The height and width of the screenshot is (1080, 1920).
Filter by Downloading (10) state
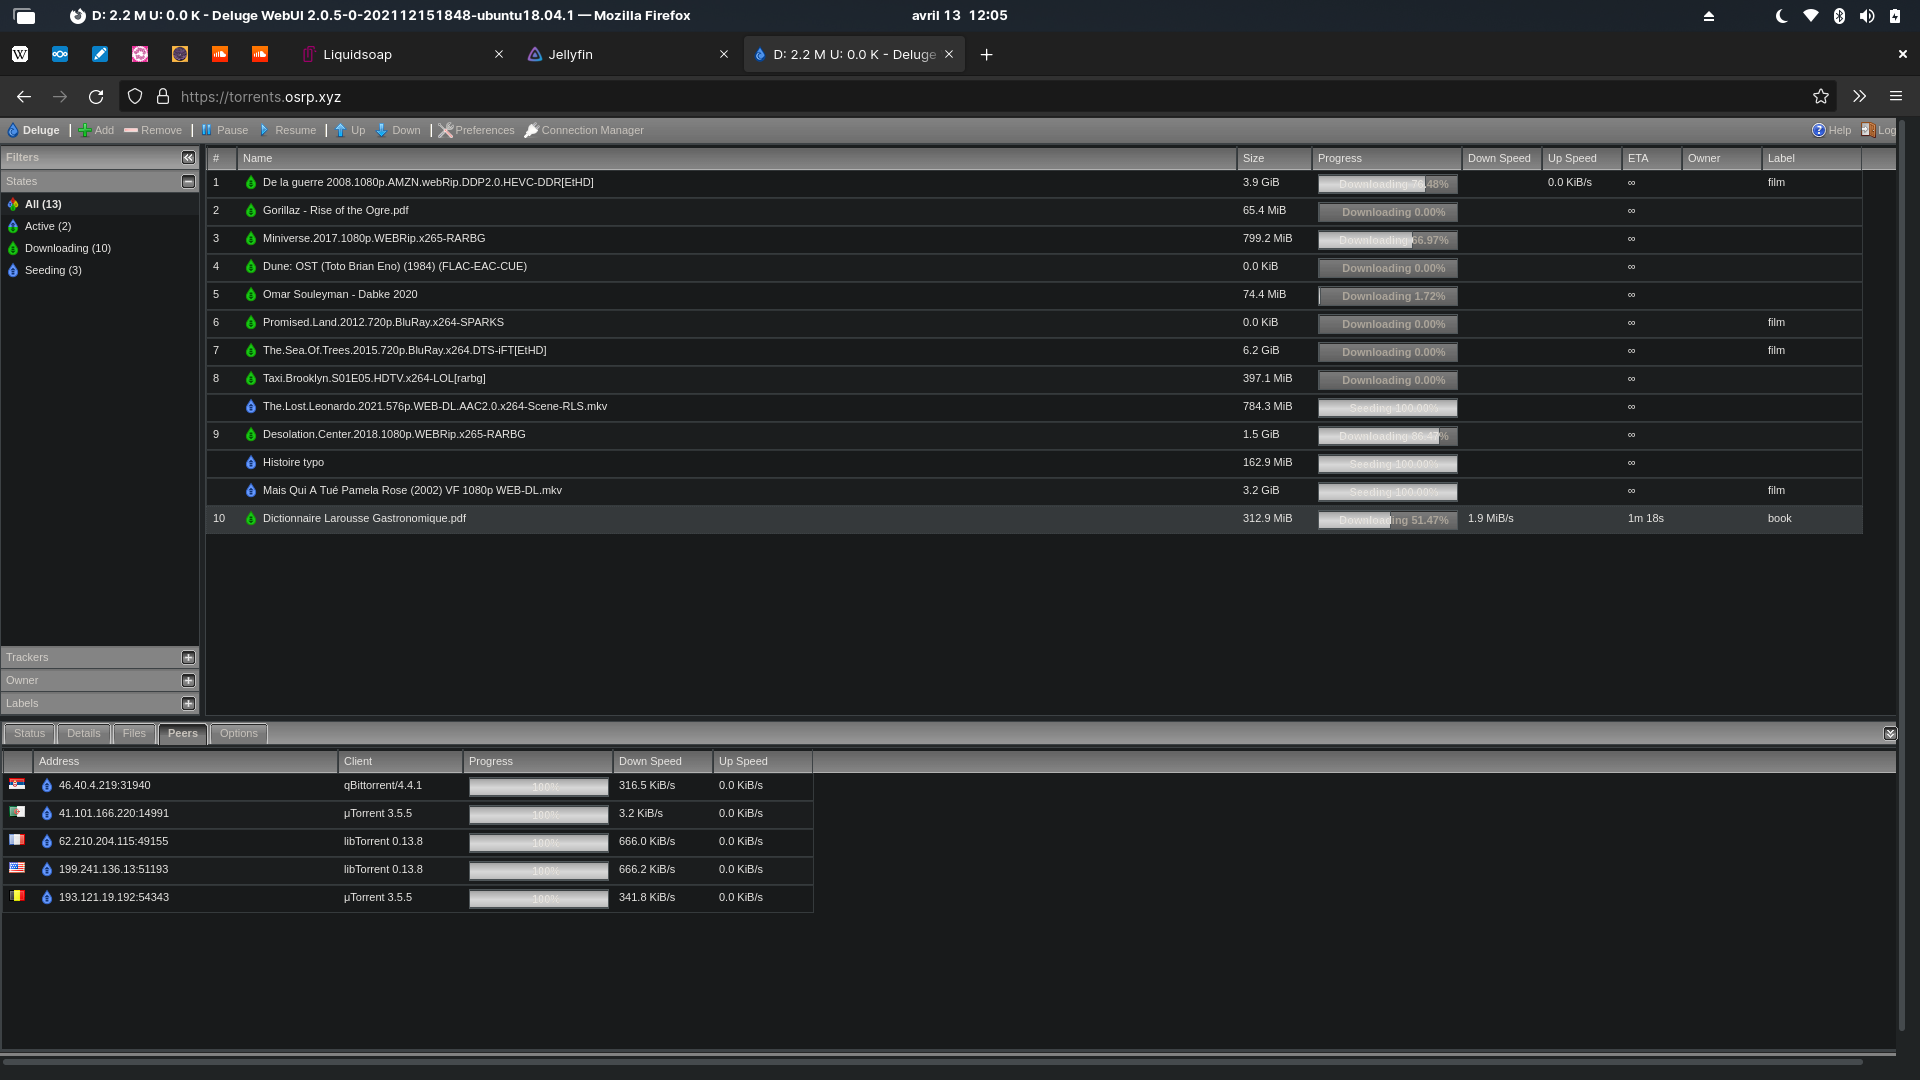click(x=67, y=249)
